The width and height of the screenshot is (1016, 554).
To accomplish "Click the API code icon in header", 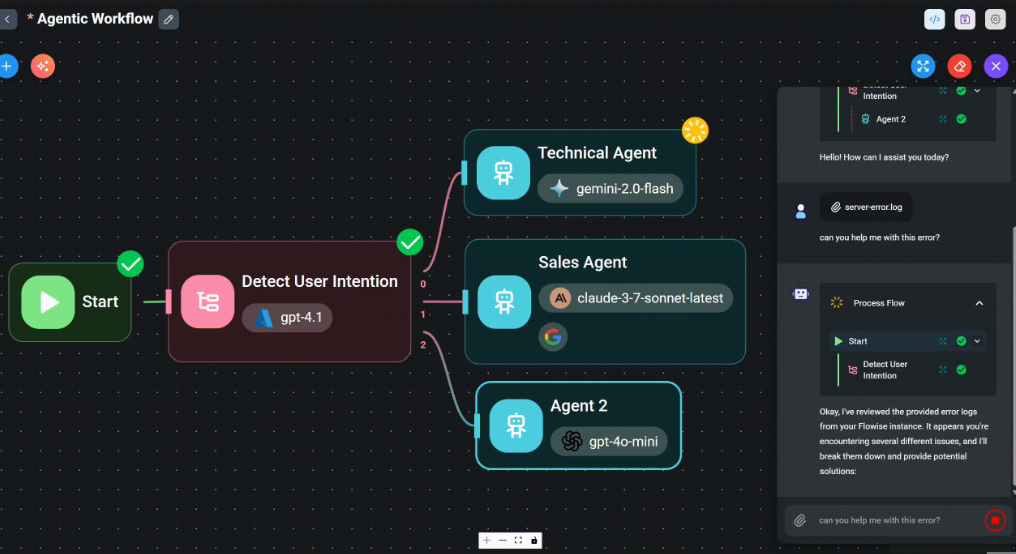I will coord(934,19).
